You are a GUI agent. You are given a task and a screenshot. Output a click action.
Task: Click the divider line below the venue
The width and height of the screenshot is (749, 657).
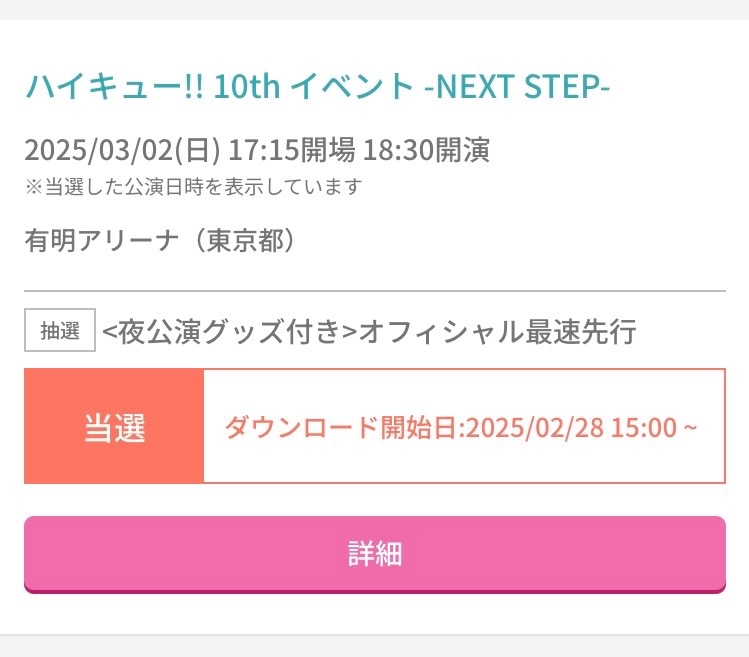(x=374, y=290)
